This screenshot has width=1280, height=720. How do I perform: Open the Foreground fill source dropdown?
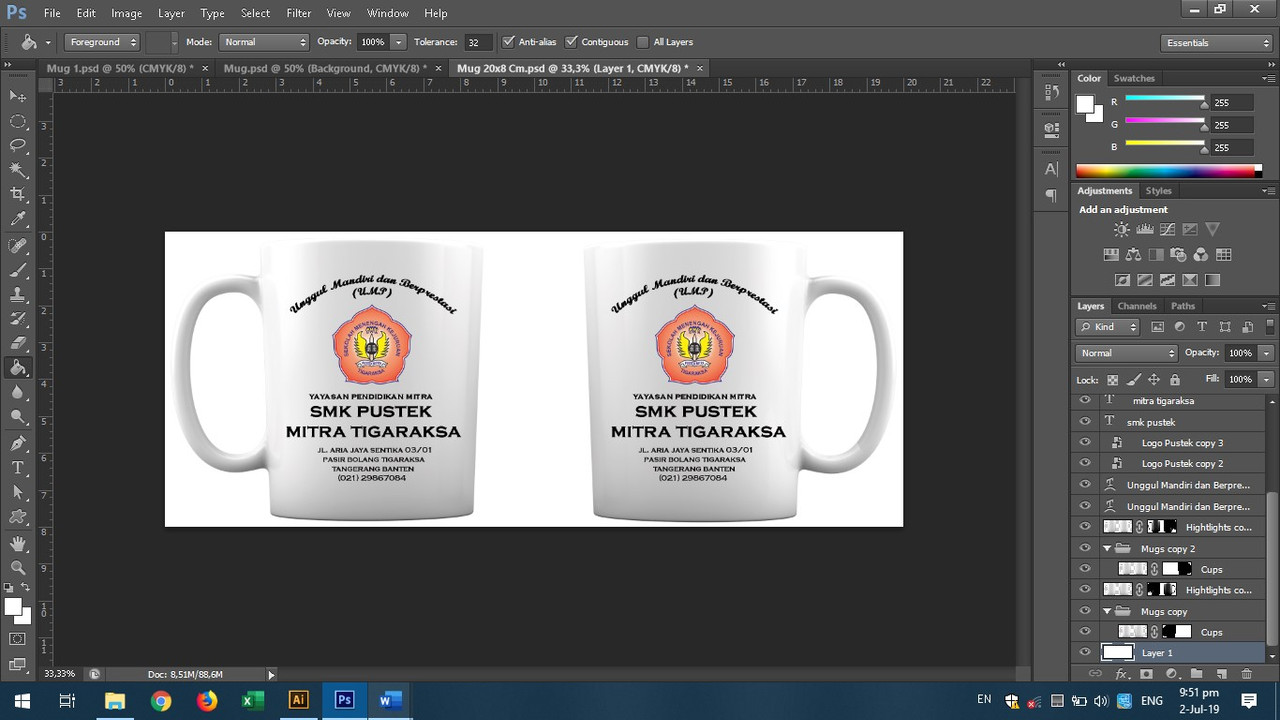tap(103, 42)
